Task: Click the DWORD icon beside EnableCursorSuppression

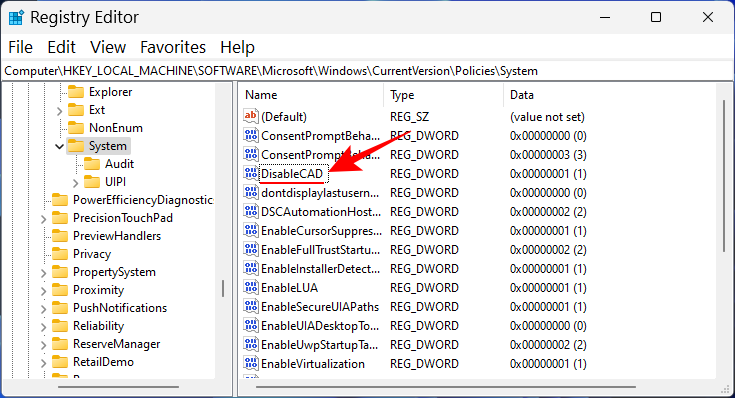Action: pos(251,231)
